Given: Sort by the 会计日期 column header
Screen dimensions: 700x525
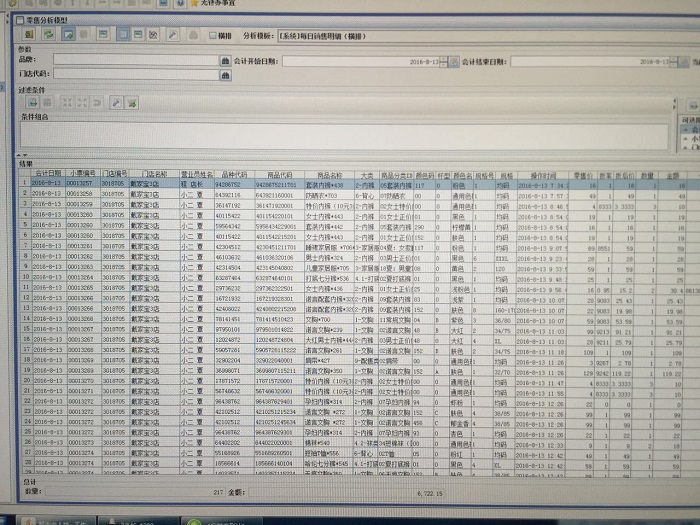Looking at the screenshot, I should click(47, 173).
